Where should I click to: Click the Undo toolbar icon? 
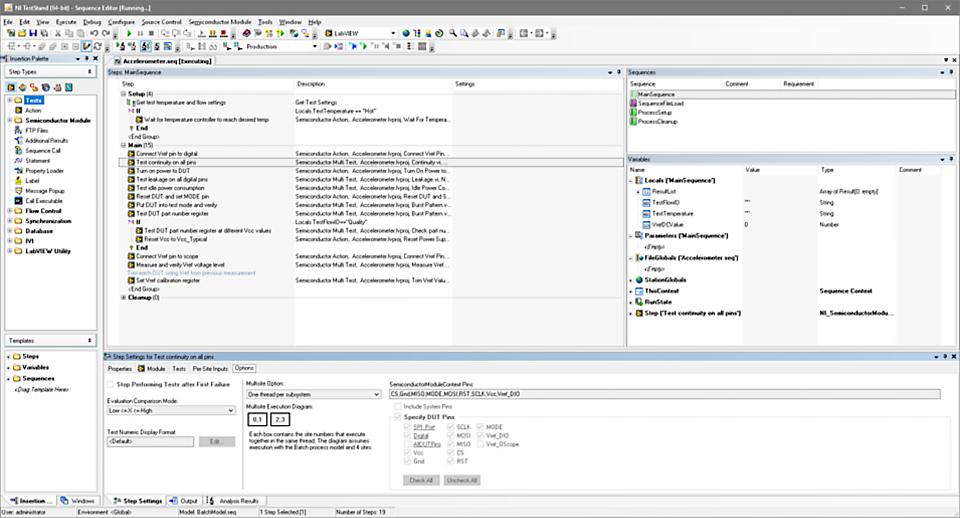[94, 33]
